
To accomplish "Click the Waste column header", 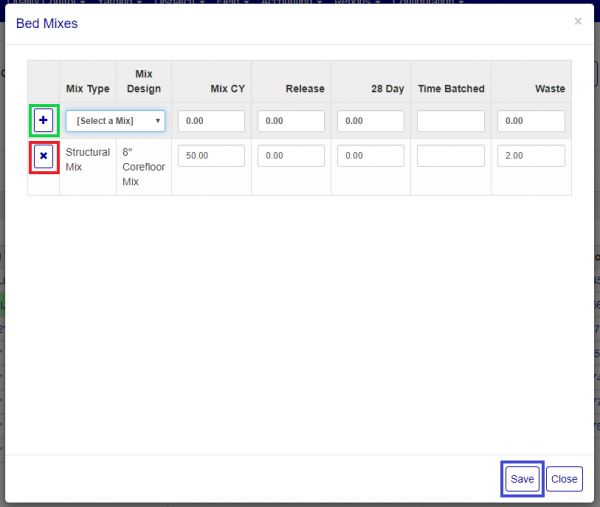I will click(x=550, y=89).
